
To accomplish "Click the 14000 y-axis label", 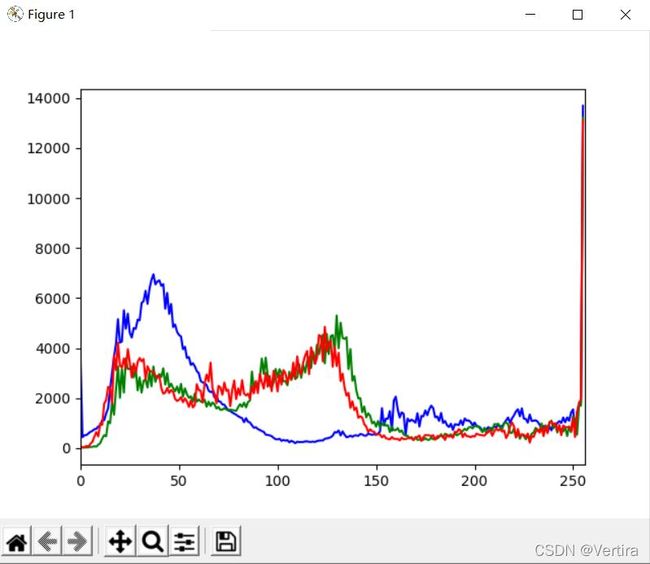I will click(48, 99).
